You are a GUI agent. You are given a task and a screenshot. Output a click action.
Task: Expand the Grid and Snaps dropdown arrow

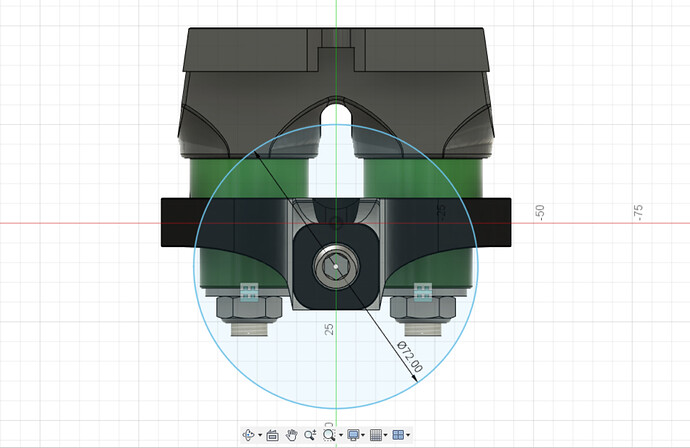point(387,436)
